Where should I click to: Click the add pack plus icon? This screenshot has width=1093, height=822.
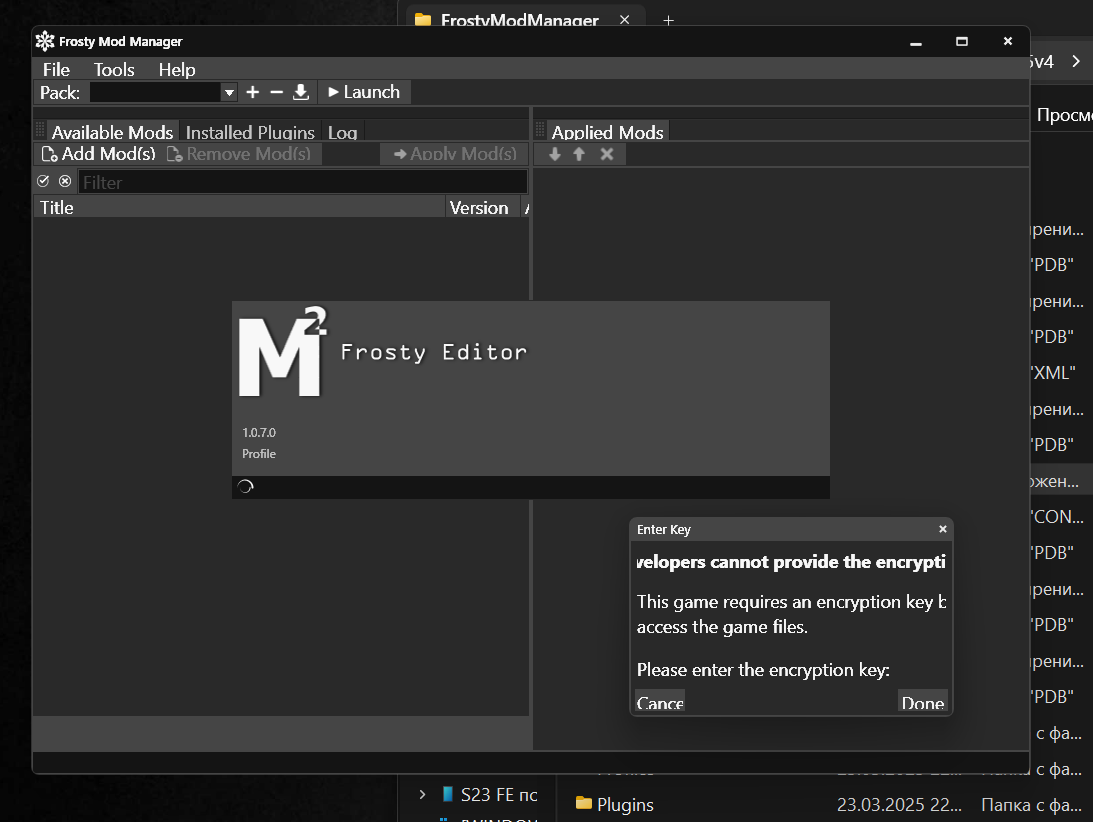(x=253, y=92)
